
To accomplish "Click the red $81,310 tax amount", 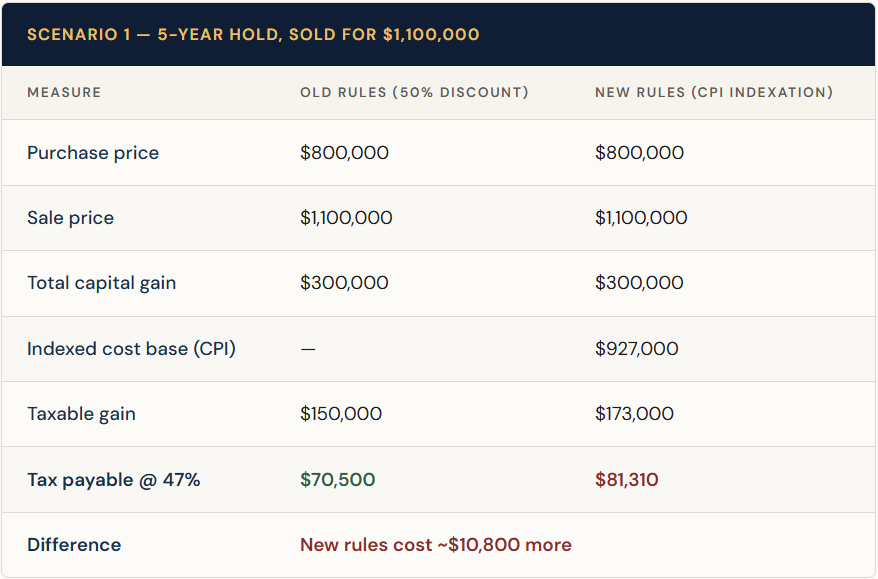I will (x=627, y=479).
